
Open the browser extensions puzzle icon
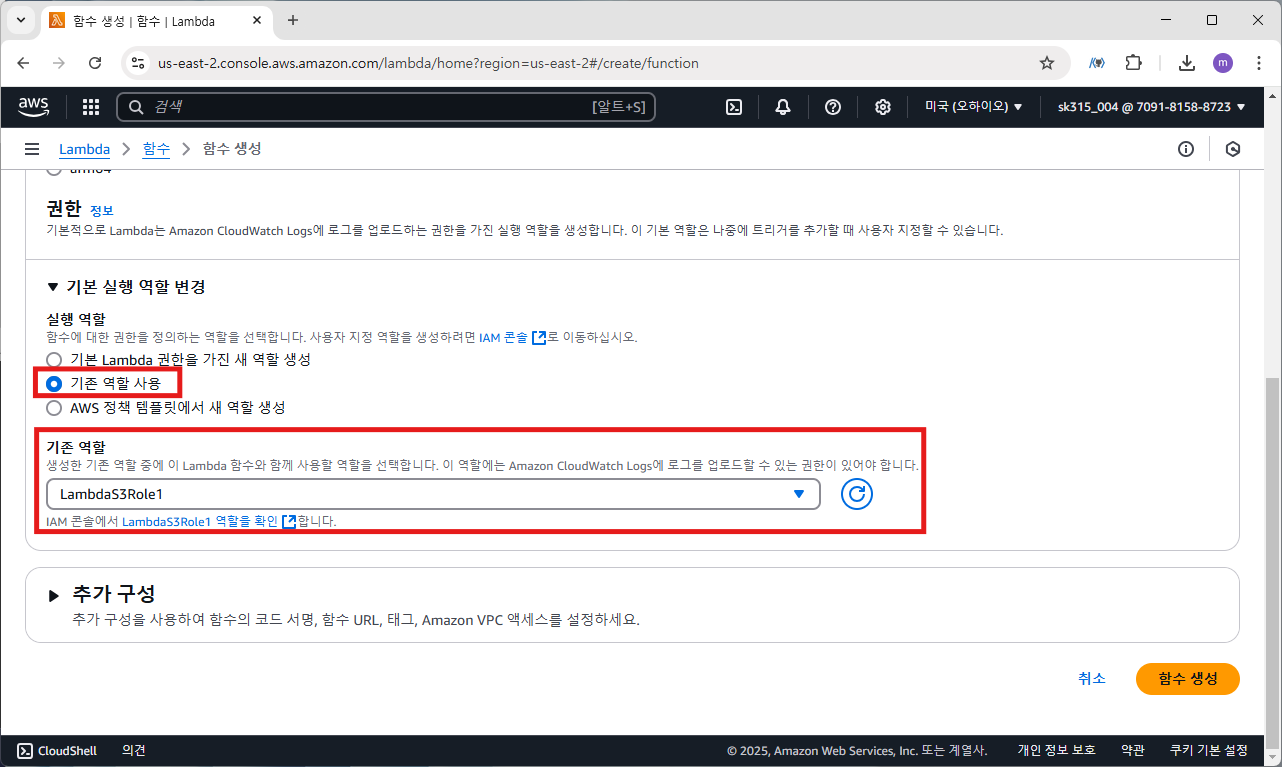pos(1133,63)
